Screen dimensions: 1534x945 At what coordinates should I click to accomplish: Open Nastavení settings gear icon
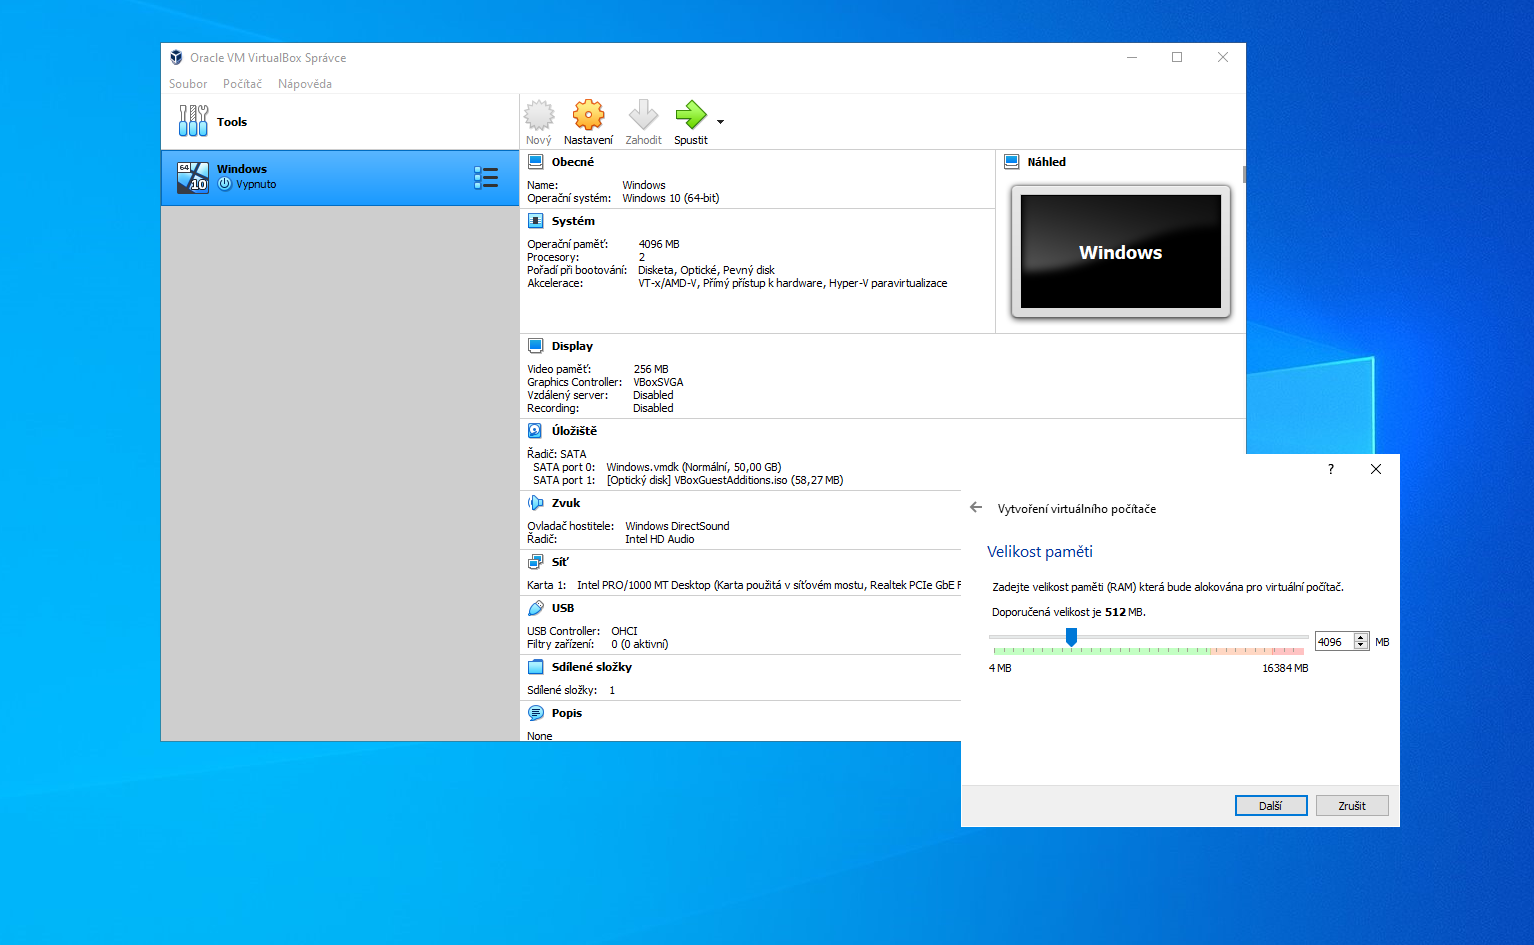tap(588, 116)
